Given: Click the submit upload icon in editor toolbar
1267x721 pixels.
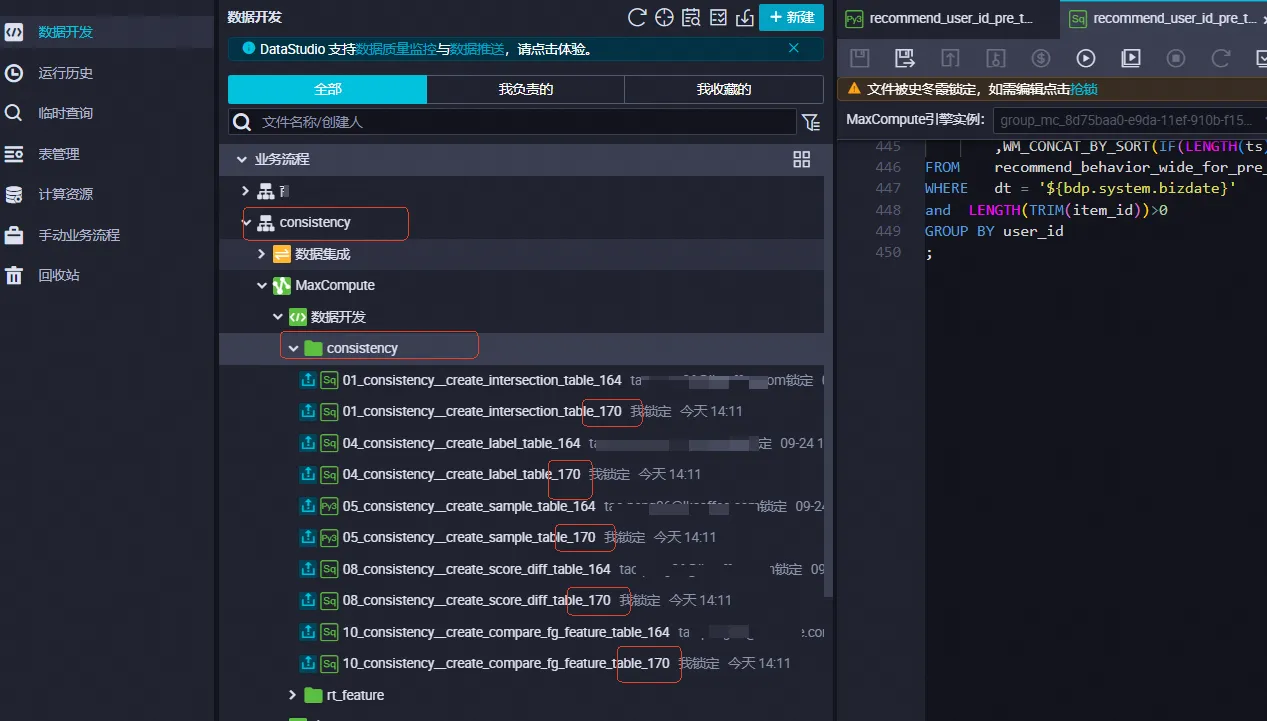Looking at the screenshot, I should point(950,58).
